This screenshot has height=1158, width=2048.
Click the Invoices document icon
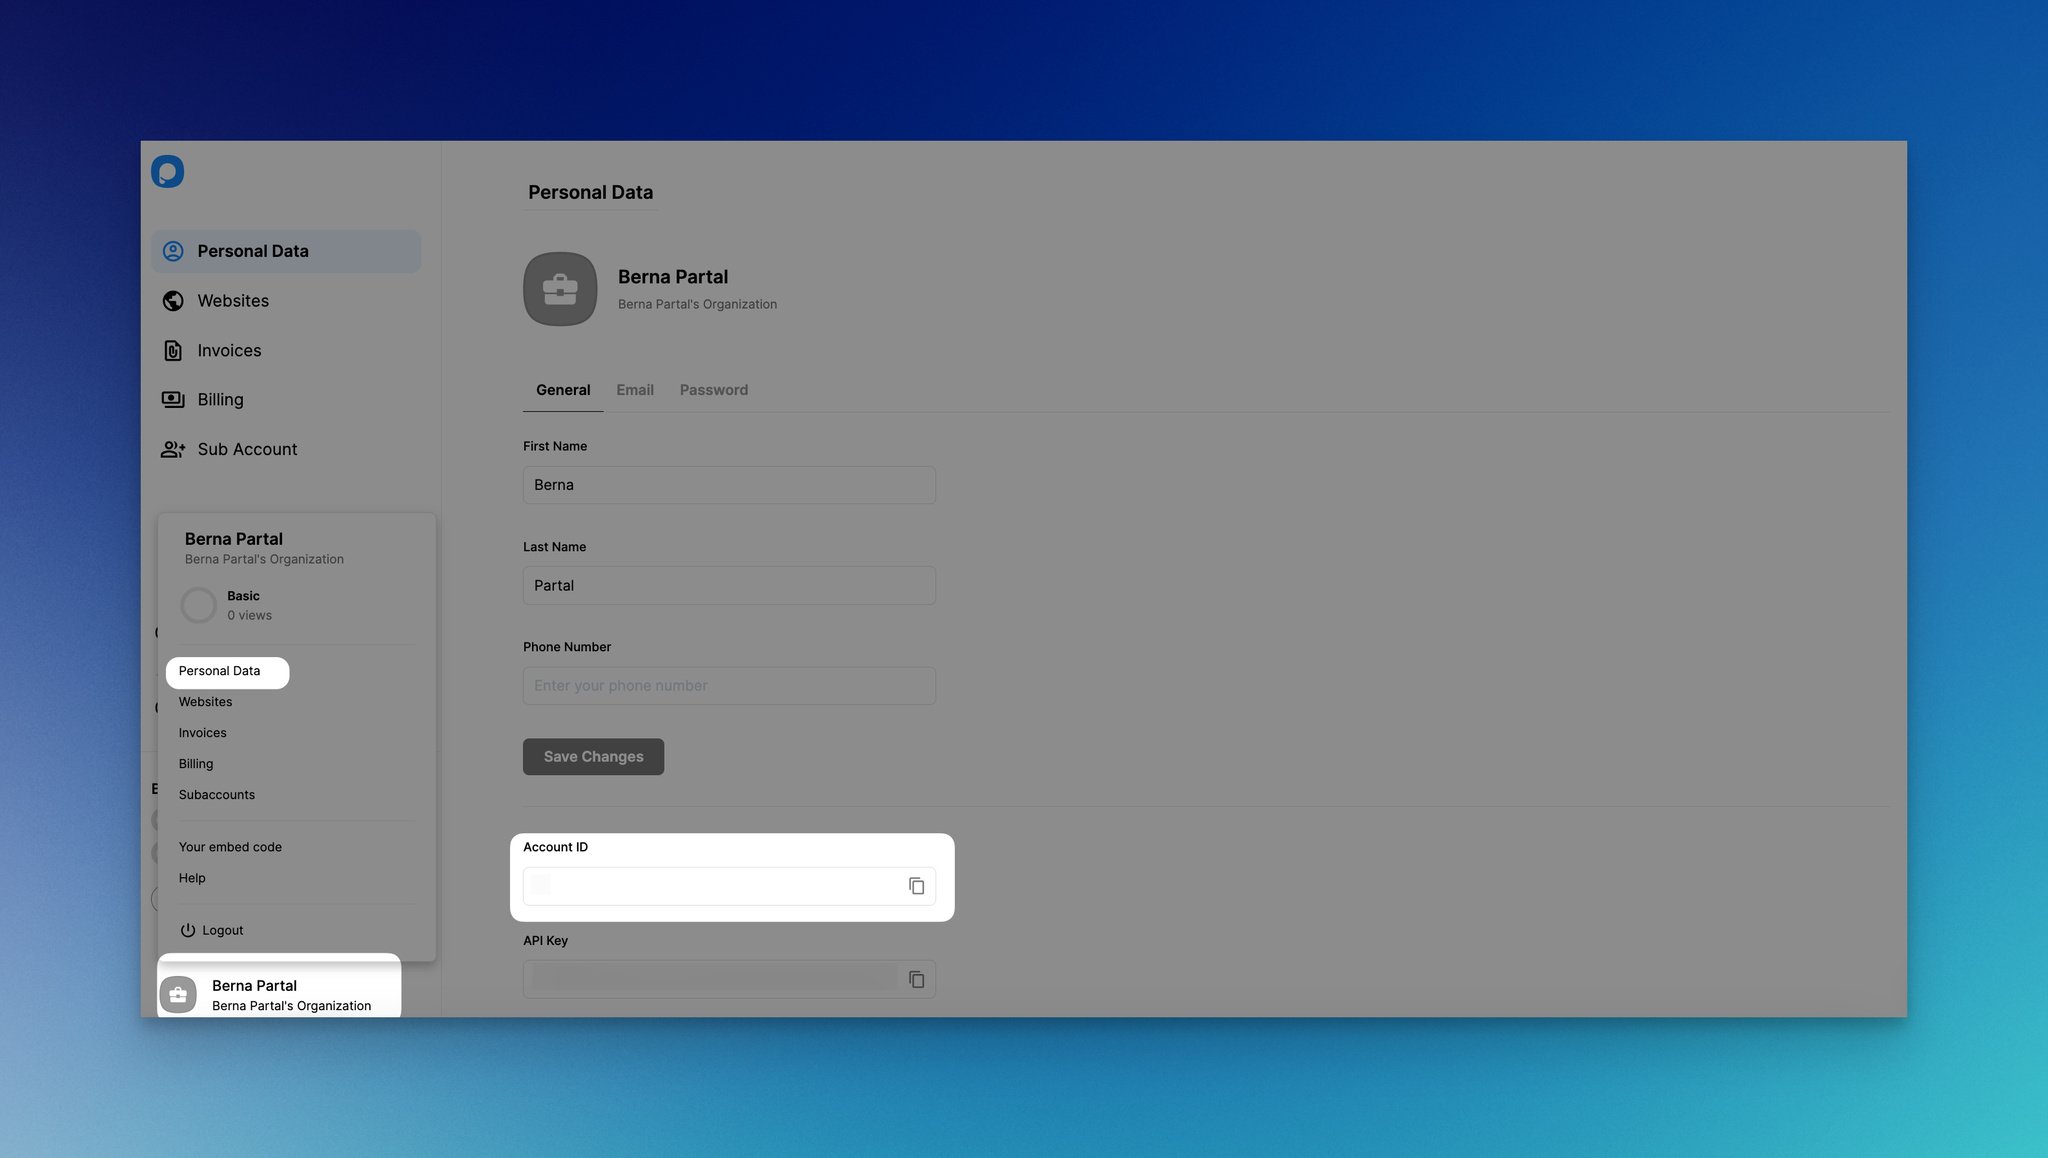click(x=173, y=350)
